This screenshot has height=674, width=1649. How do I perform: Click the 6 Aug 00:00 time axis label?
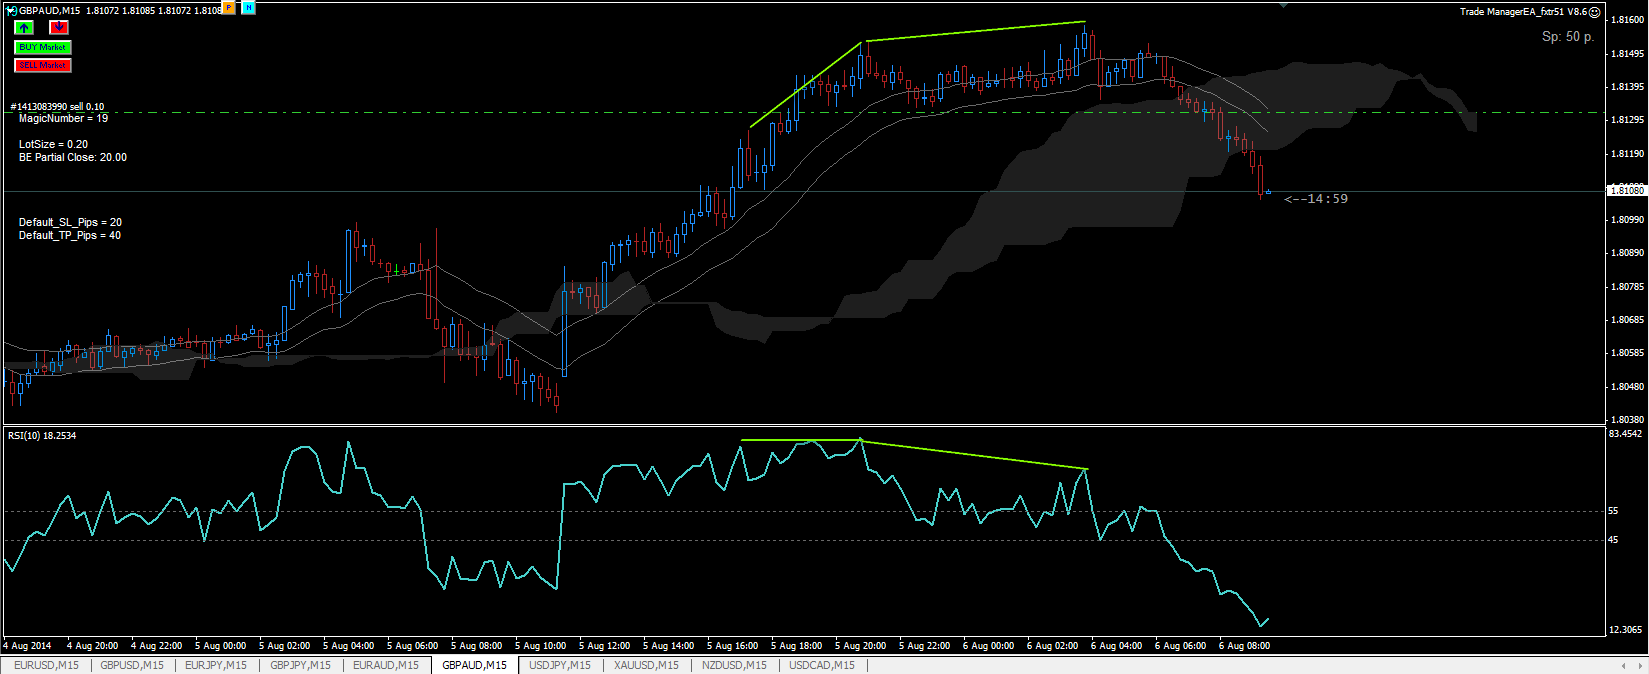pos(988,646)
